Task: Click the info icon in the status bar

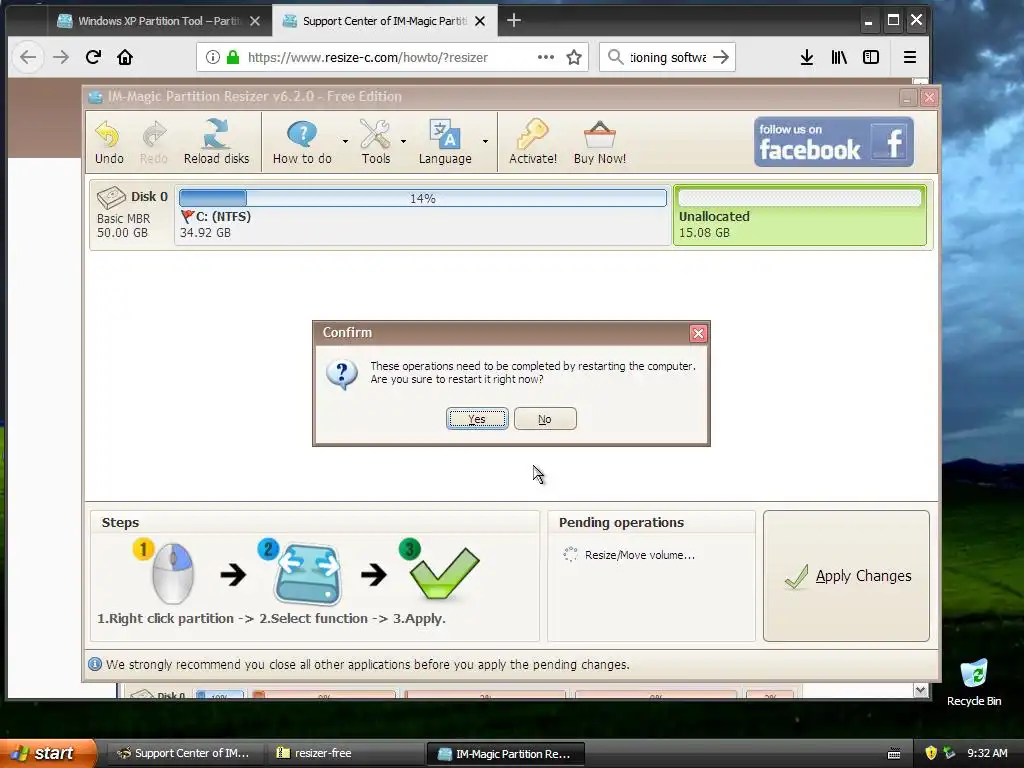Action: (x=95, y=664)
